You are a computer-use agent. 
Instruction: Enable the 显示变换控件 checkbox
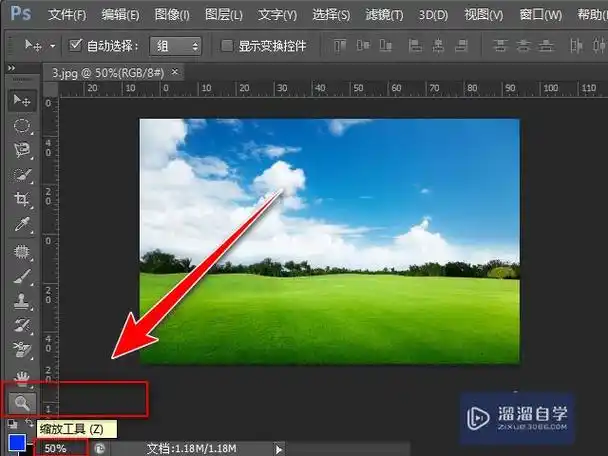pyautogui.click(x=227, y=46)
